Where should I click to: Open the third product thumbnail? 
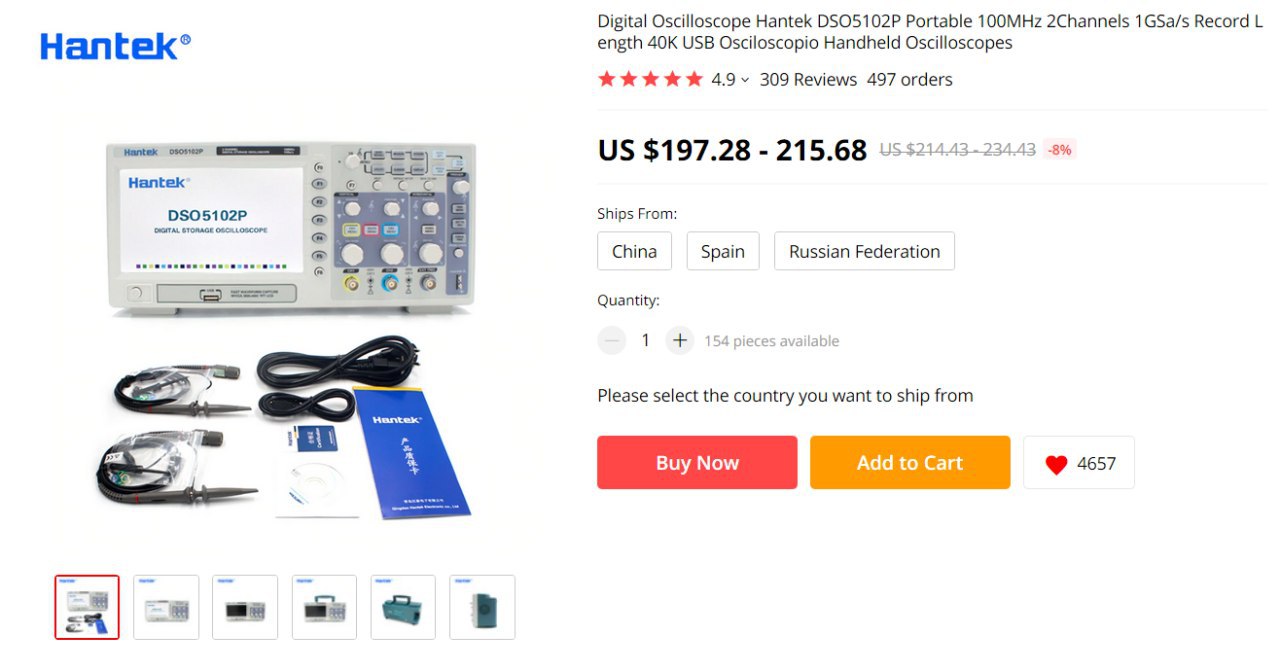click(245, 607)
